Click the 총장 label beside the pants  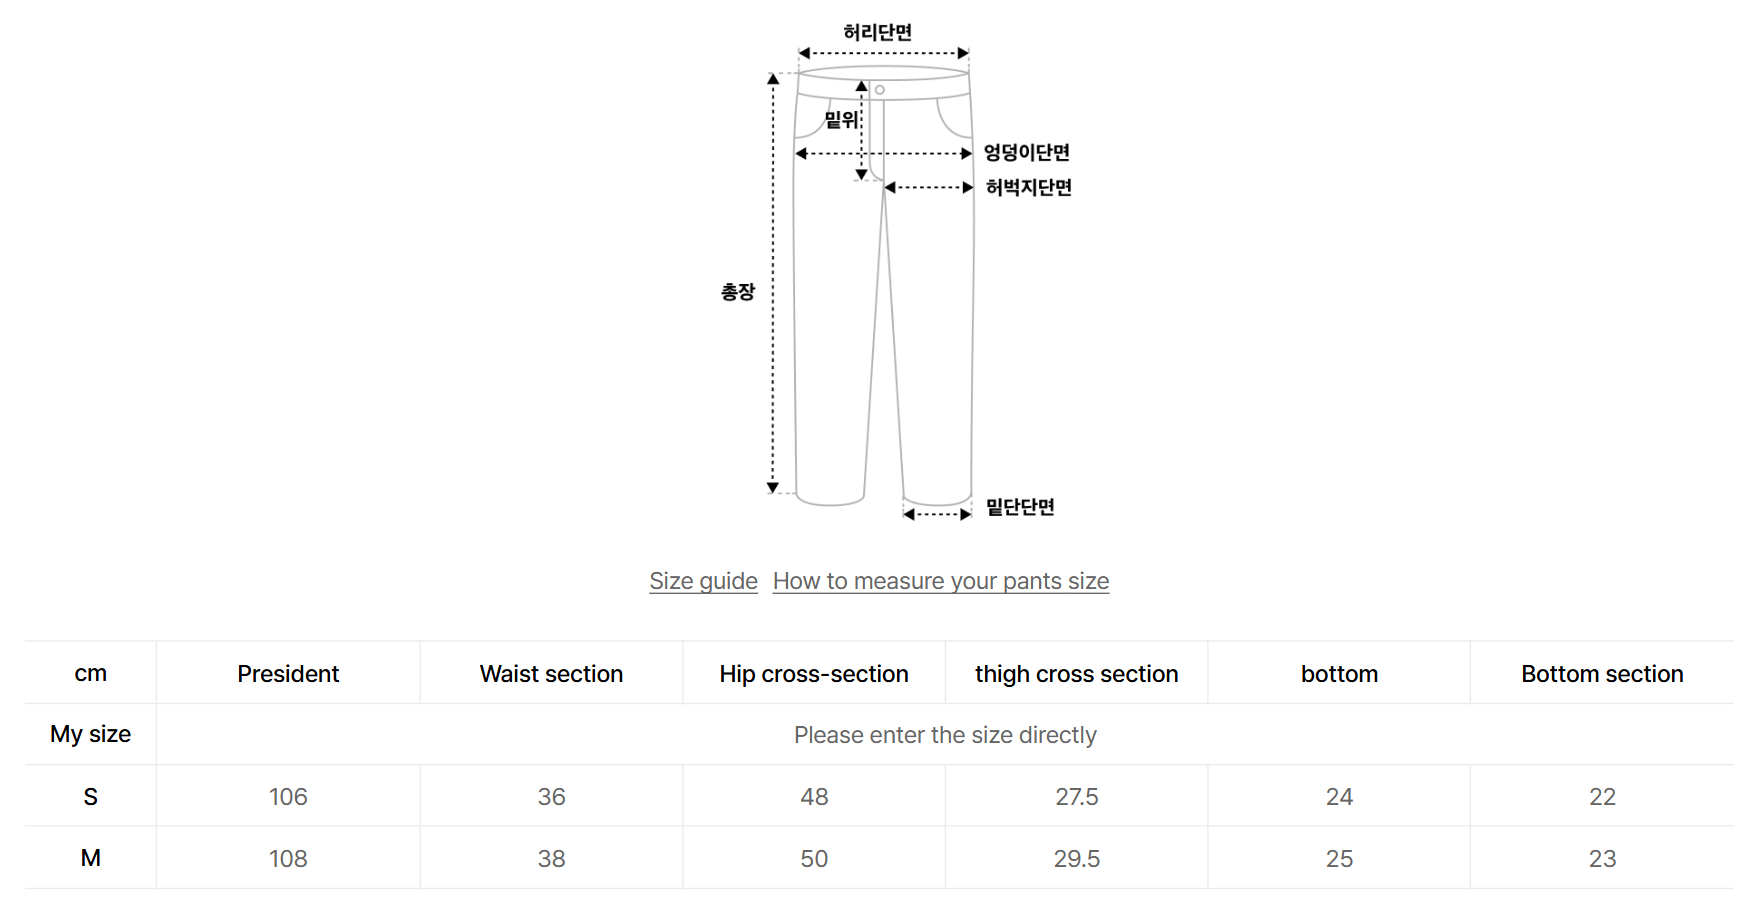[738, 292]
